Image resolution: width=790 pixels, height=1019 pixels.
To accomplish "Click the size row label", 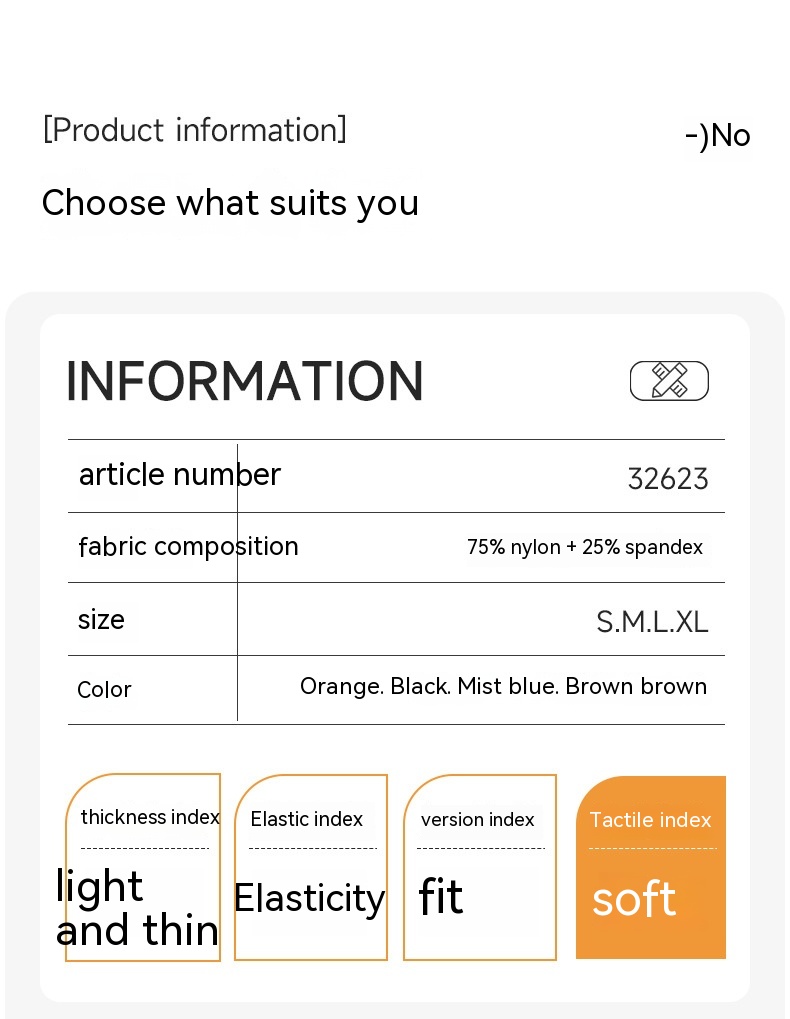I will click(x=101, y=620).
